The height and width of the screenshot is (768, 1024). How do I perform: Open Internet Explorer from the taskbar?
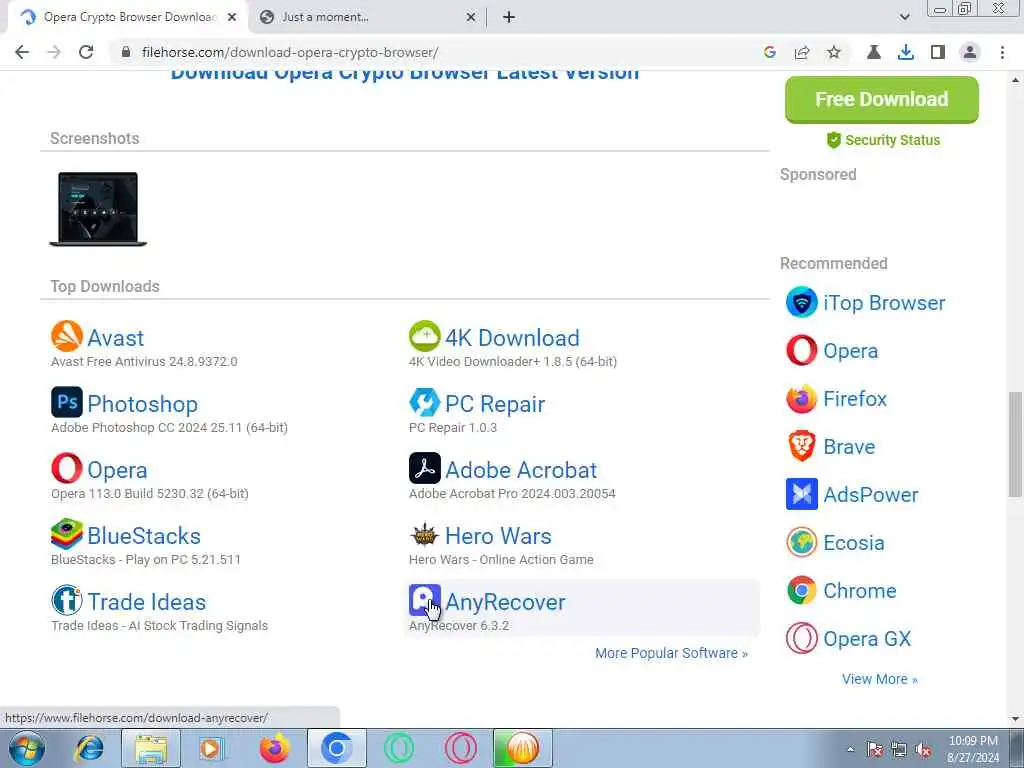[89, 748]
